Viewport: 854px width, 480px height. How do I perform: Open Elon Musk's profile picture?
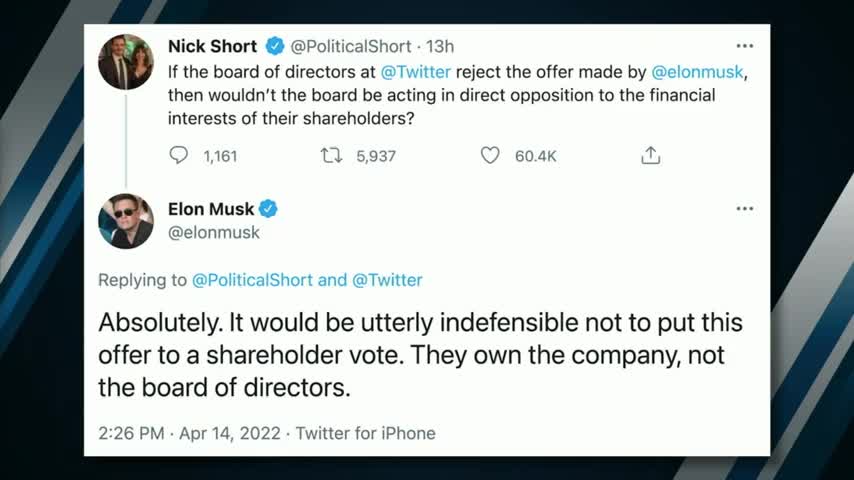(126, 221)
